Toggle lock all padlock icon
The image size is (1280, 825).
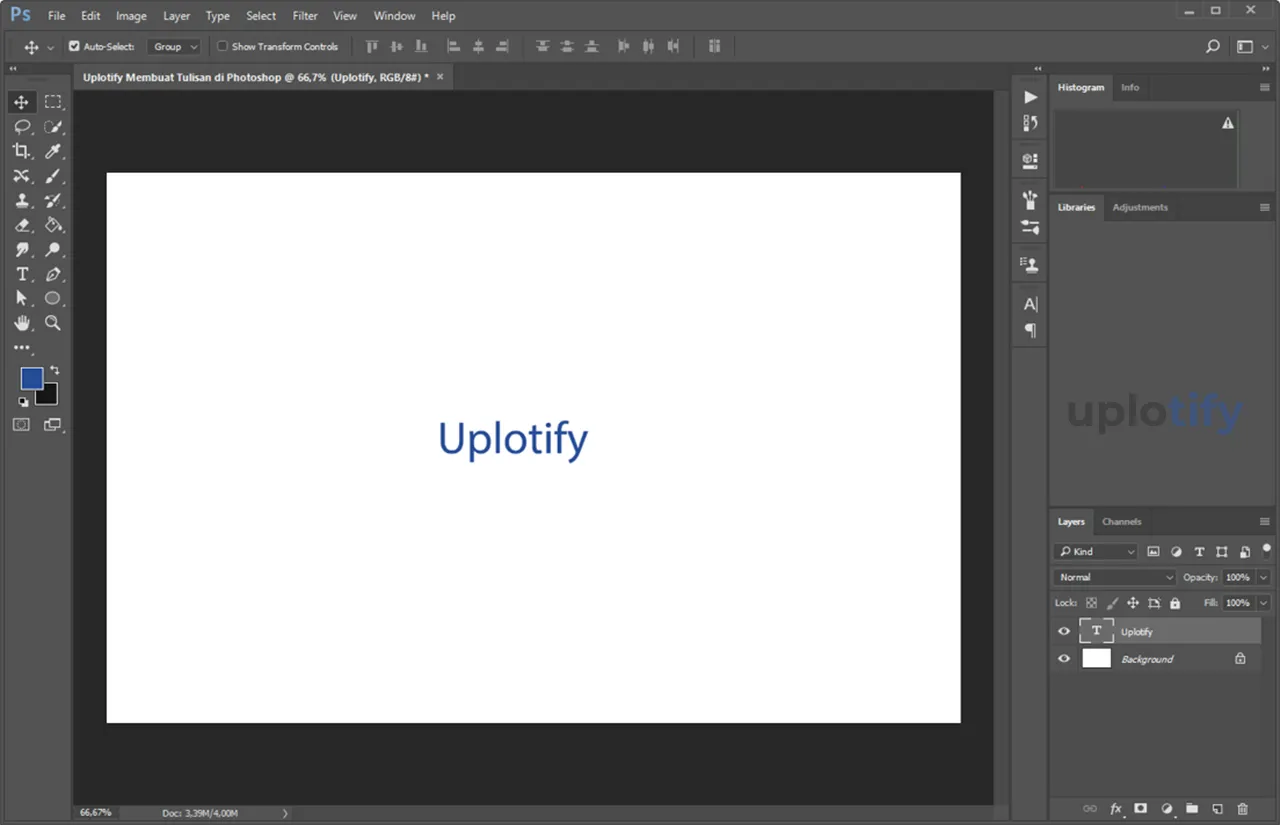pos(1175,603)
